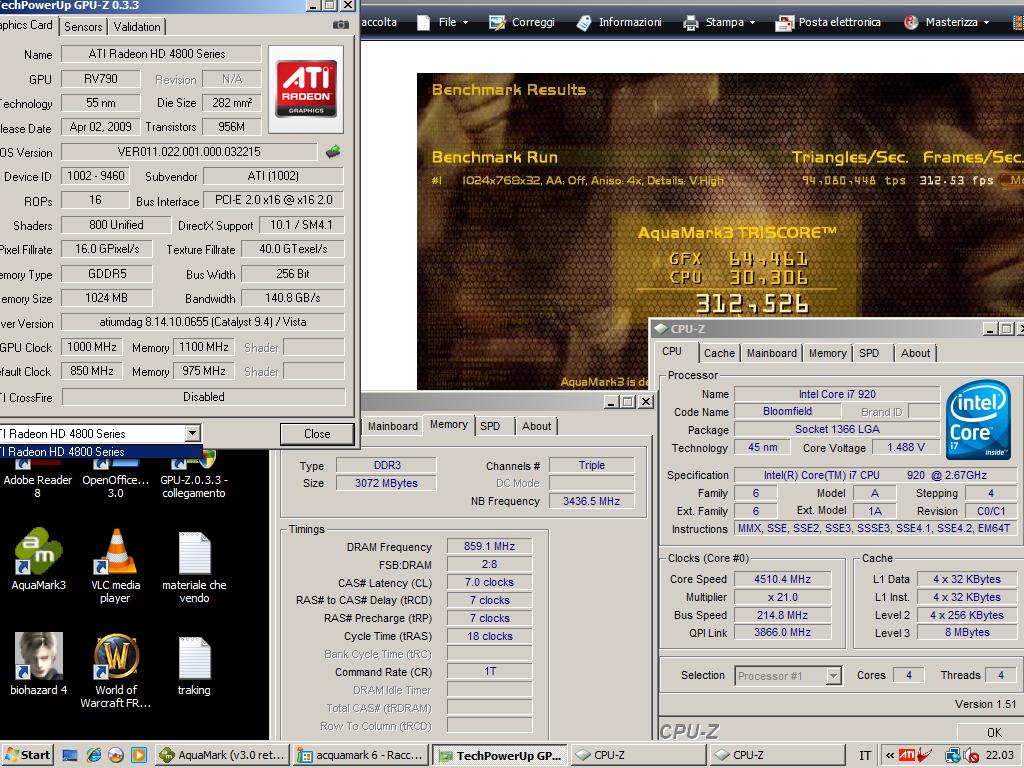Screen dimensions: 1024x768
Task: Click the ATI Radeon logo in GPU-Z
Action: click(306, 88)
